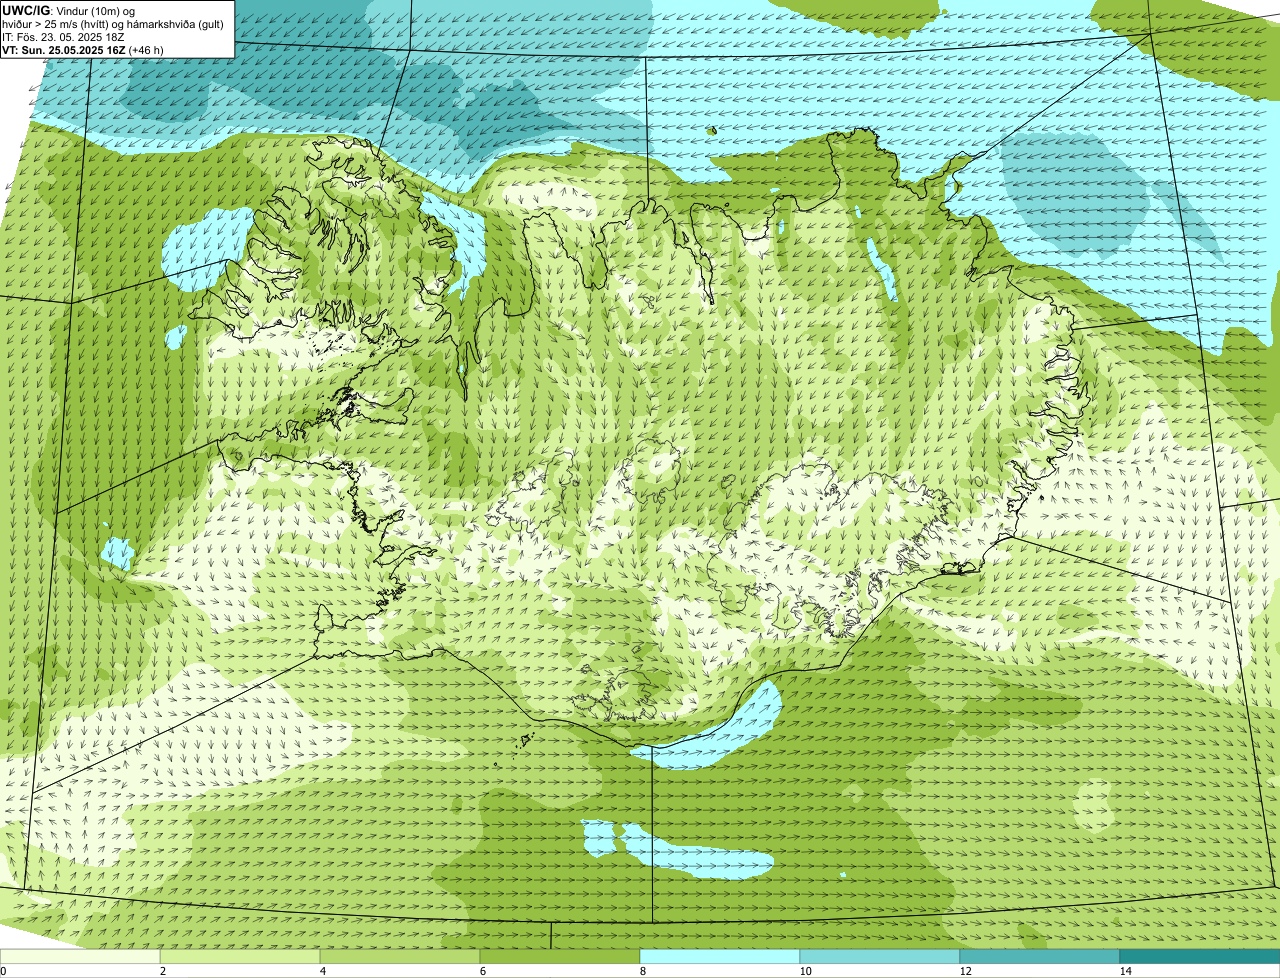Click the '6' label on the wind scale
Viewport: 1280px width, 978px height.
(482, 971)
